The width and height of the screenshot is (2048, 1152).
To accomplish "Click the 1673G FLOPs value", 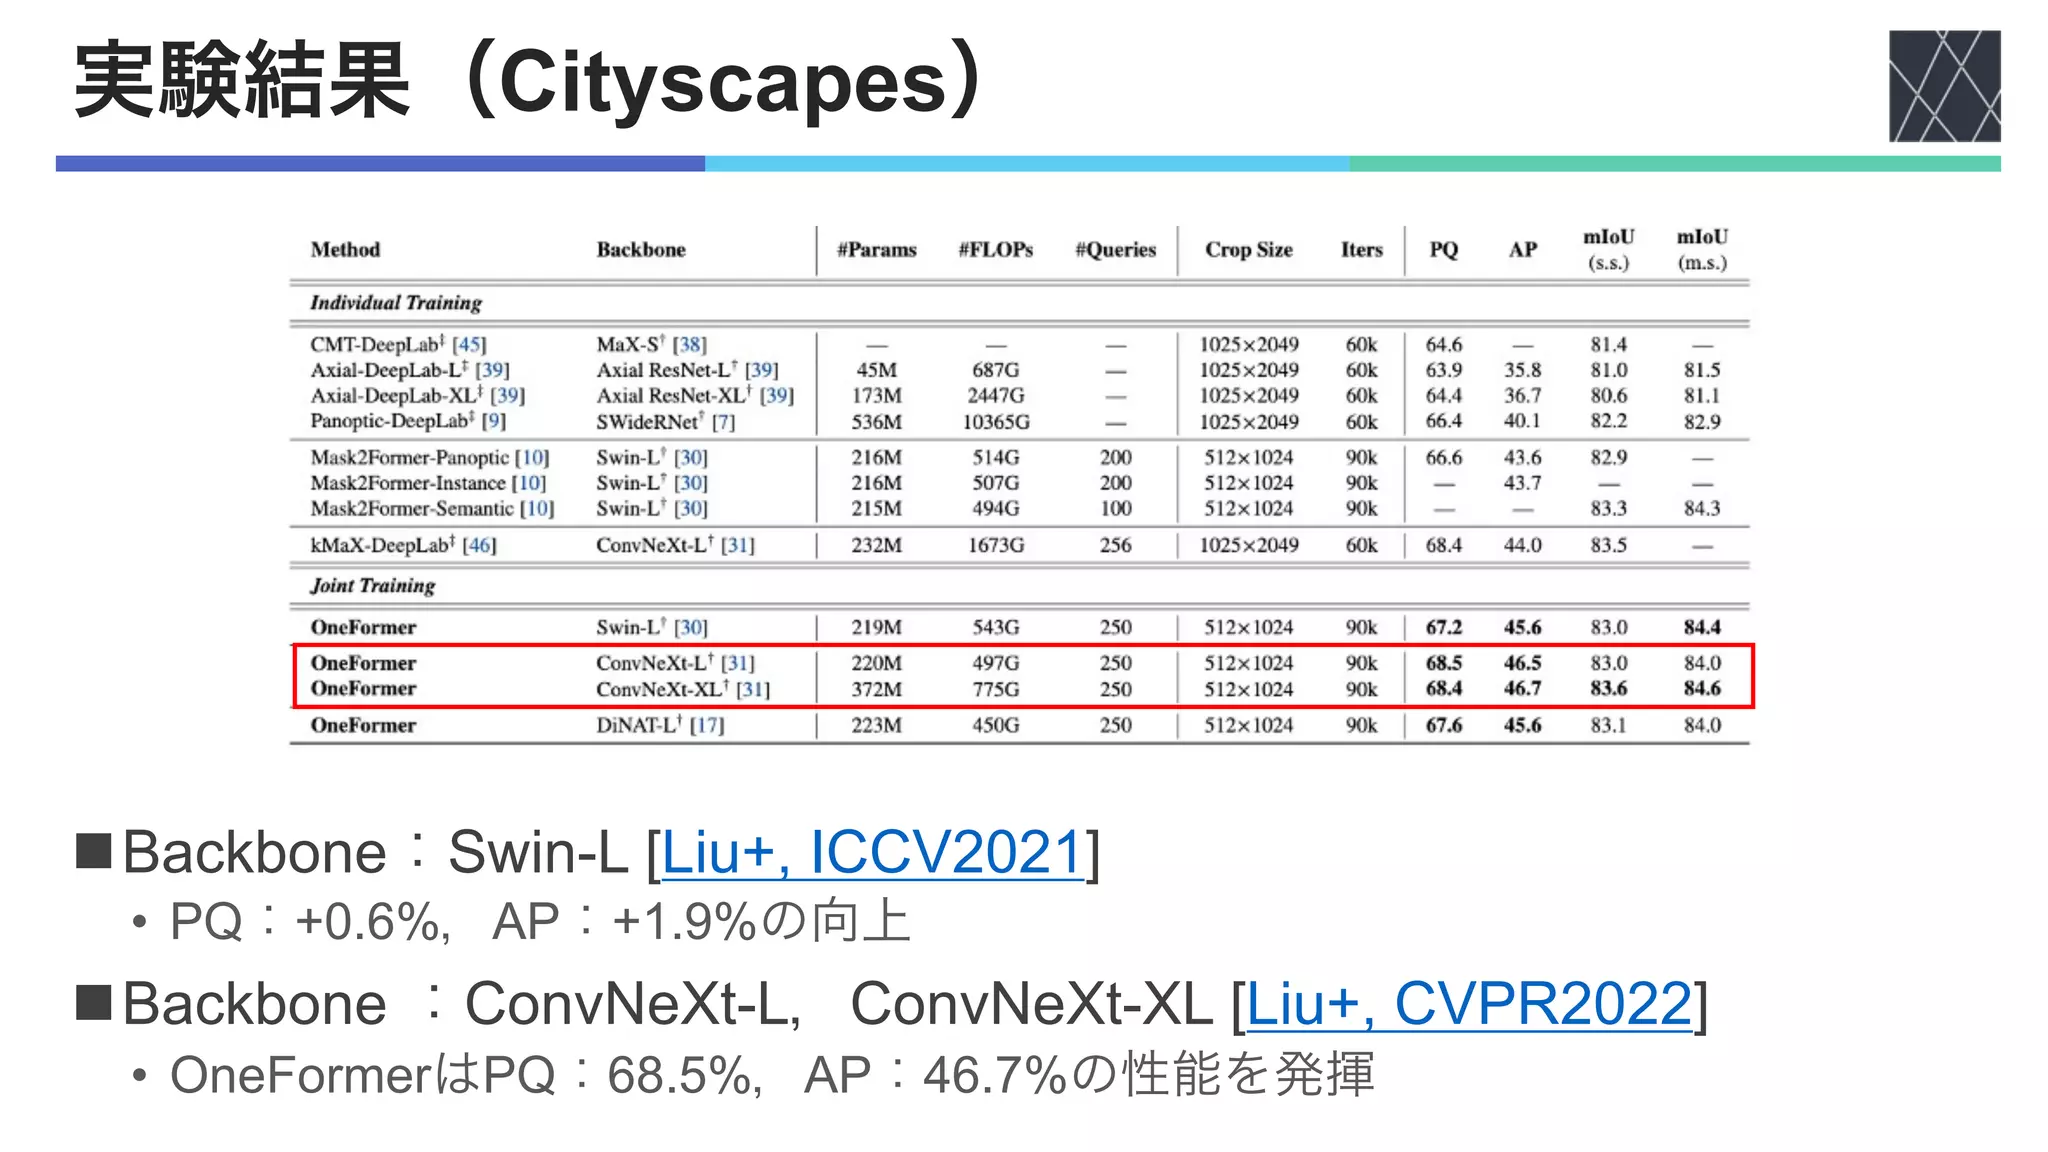I will (x=996, y=546).
